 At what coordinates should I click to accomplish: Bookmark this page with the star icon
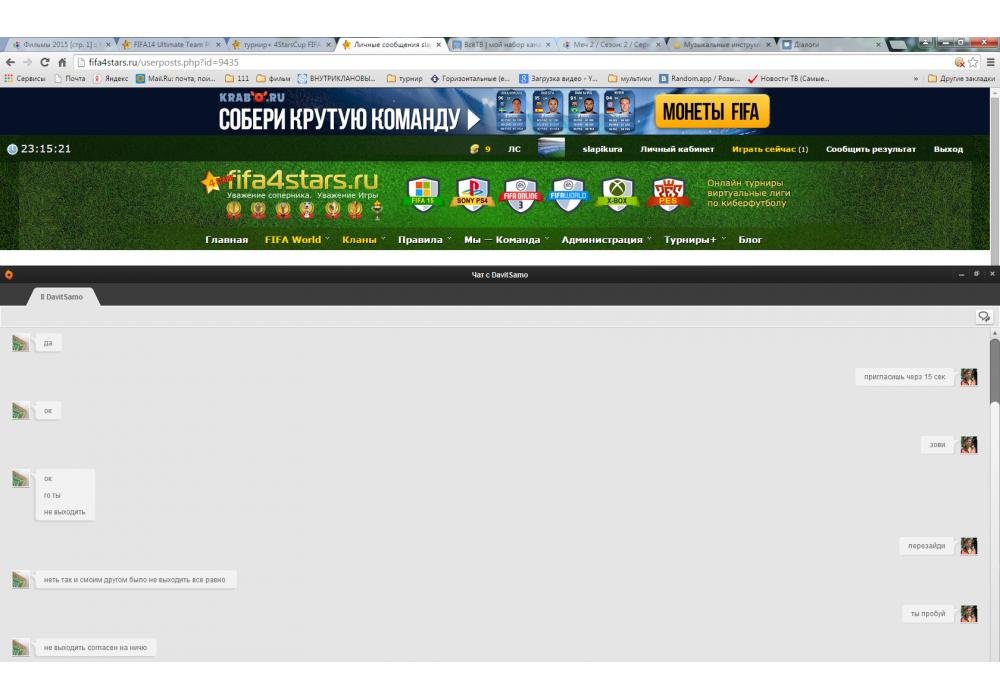(x=973, y=62)
